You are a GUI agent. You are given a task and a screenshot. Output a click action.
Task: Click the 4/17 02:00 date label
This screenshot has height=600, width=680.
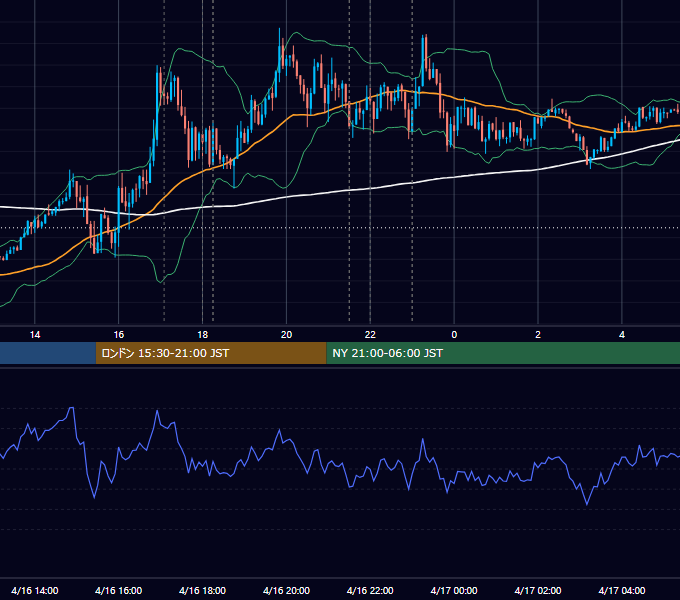pos(538,590)
